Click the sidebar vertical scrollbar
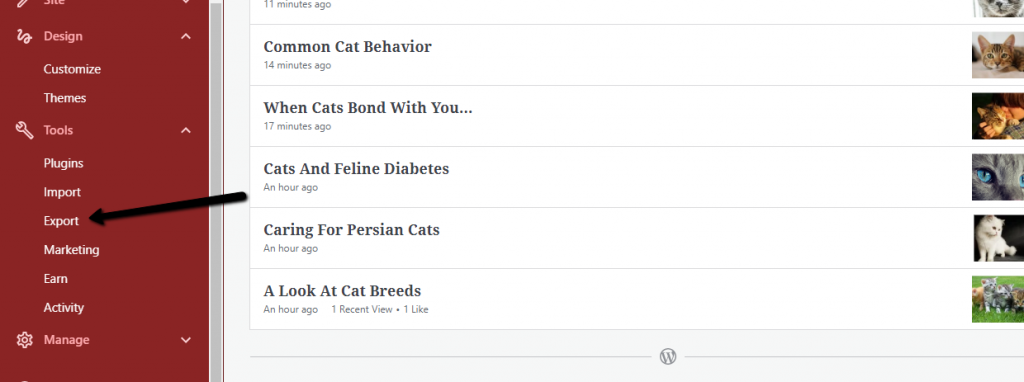 (216, 191)
